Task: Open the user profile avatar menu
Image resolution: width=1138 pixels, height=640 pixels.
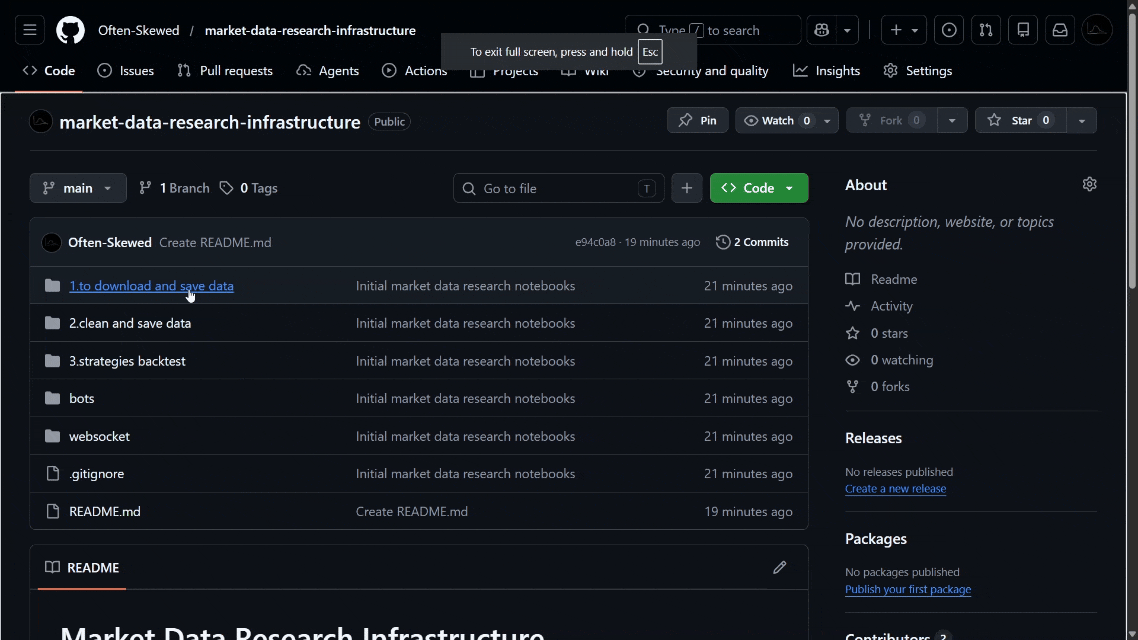Action: coord(1097,30)
